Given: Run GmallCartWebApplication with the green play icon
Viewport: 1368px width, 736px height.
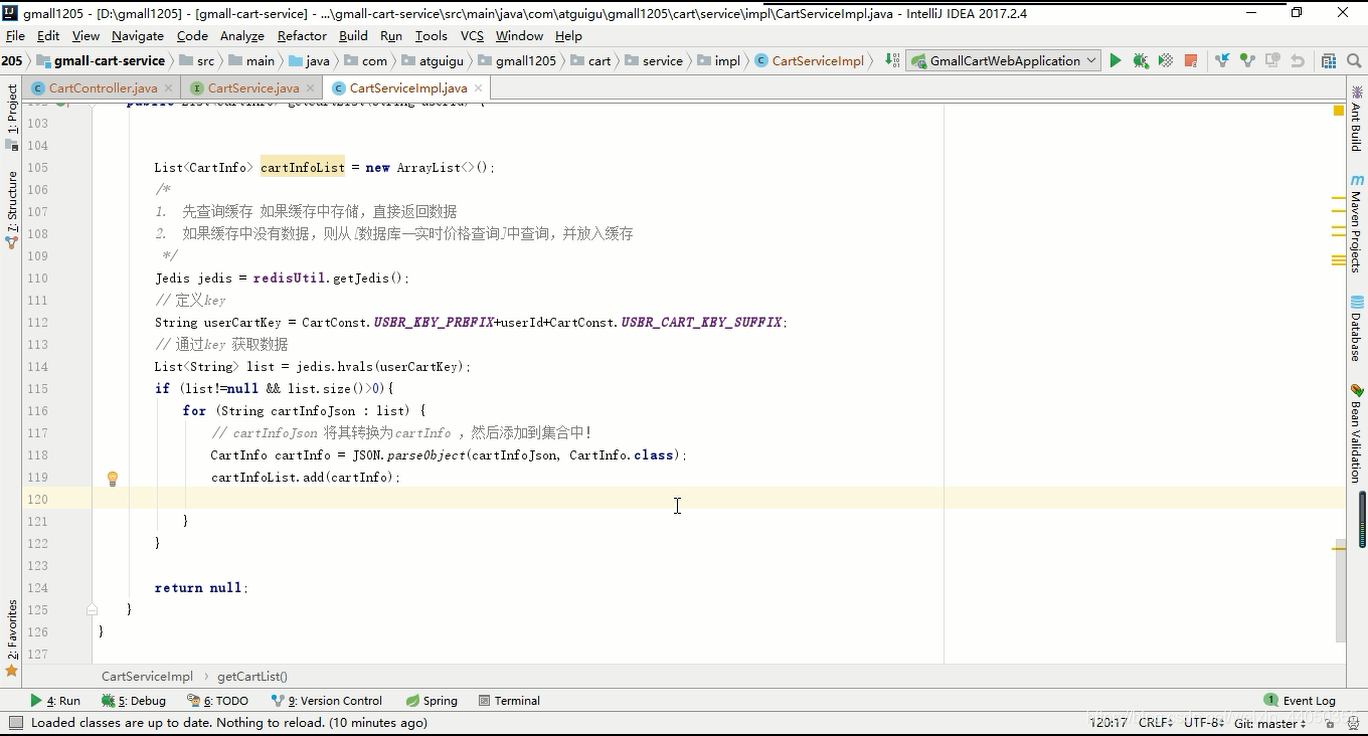Looking at the screenshot, I should pos(1116,61).
